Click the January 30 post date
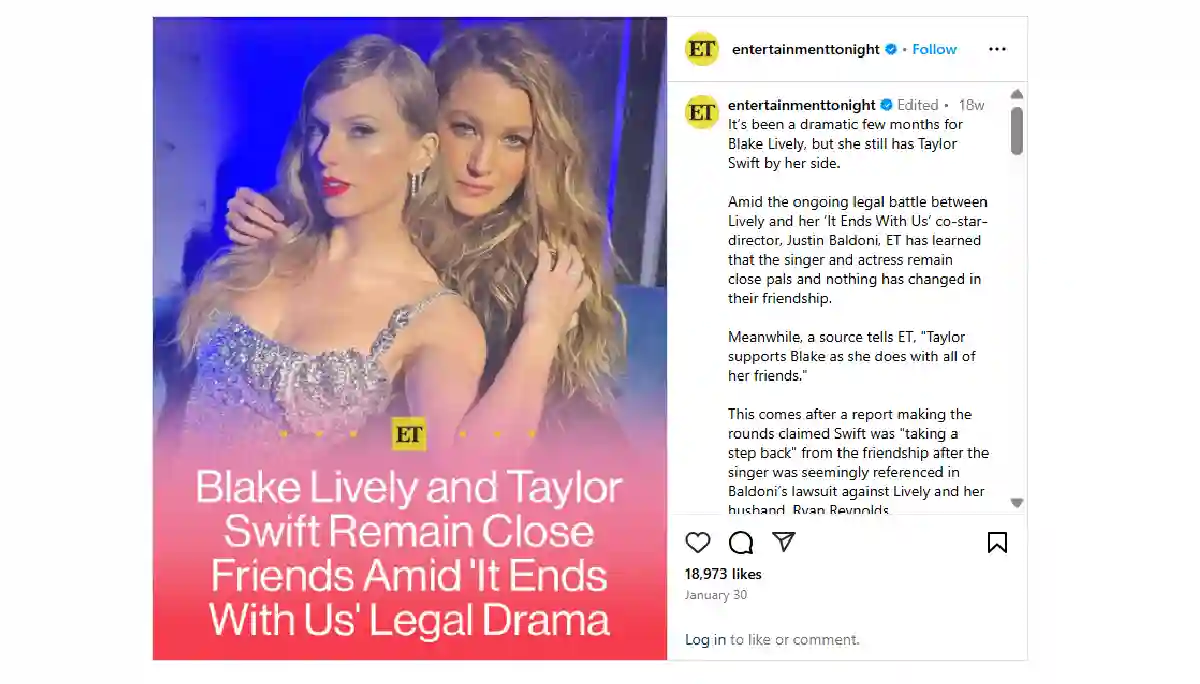 point(715,595)
